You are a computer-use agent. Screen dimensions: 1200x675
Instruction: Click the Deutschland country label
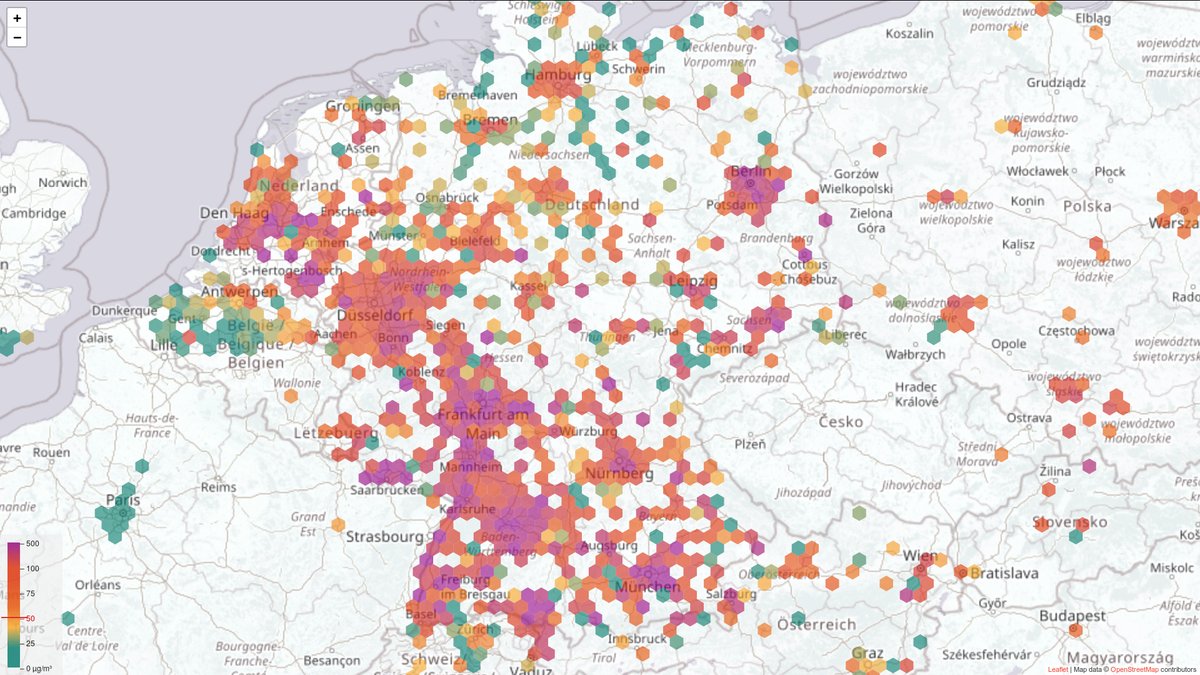[x=593, y=204]
